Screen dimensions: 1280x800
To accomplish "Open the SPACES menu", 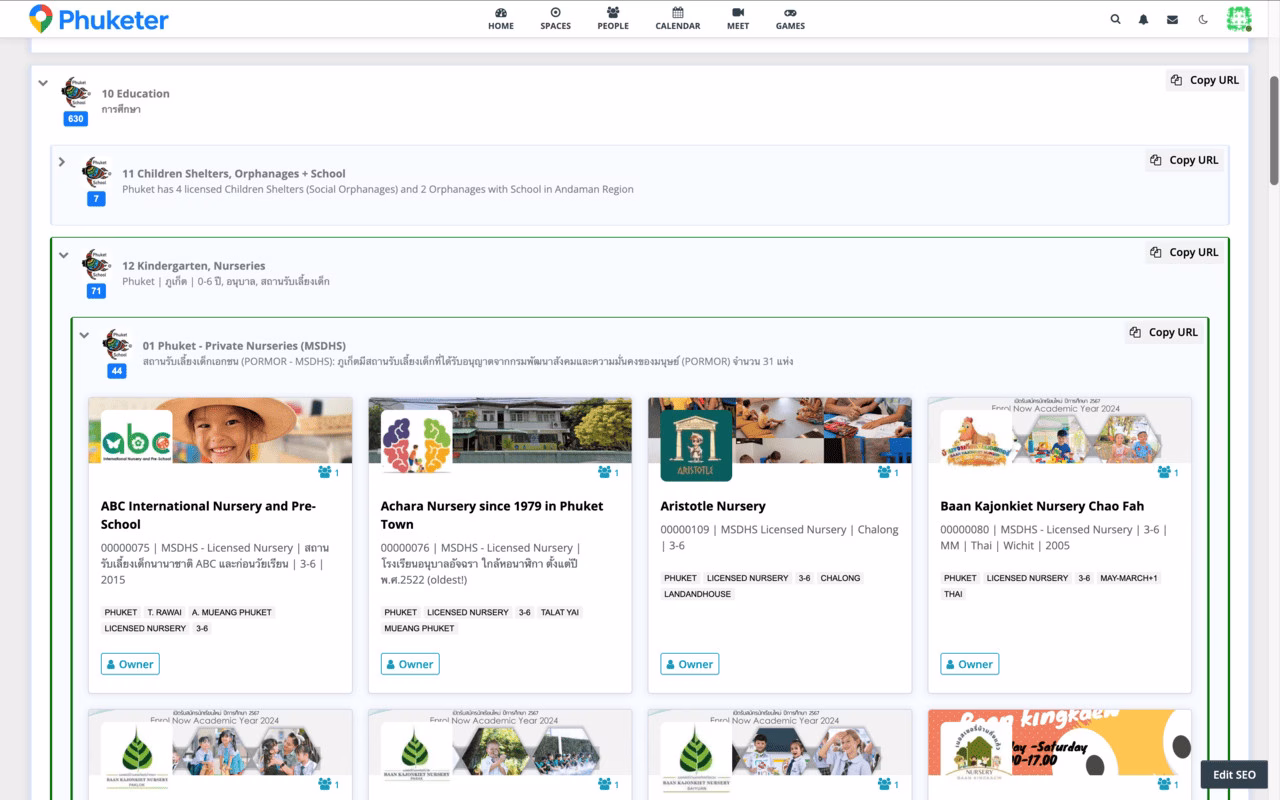I will [x=556, y=19].
